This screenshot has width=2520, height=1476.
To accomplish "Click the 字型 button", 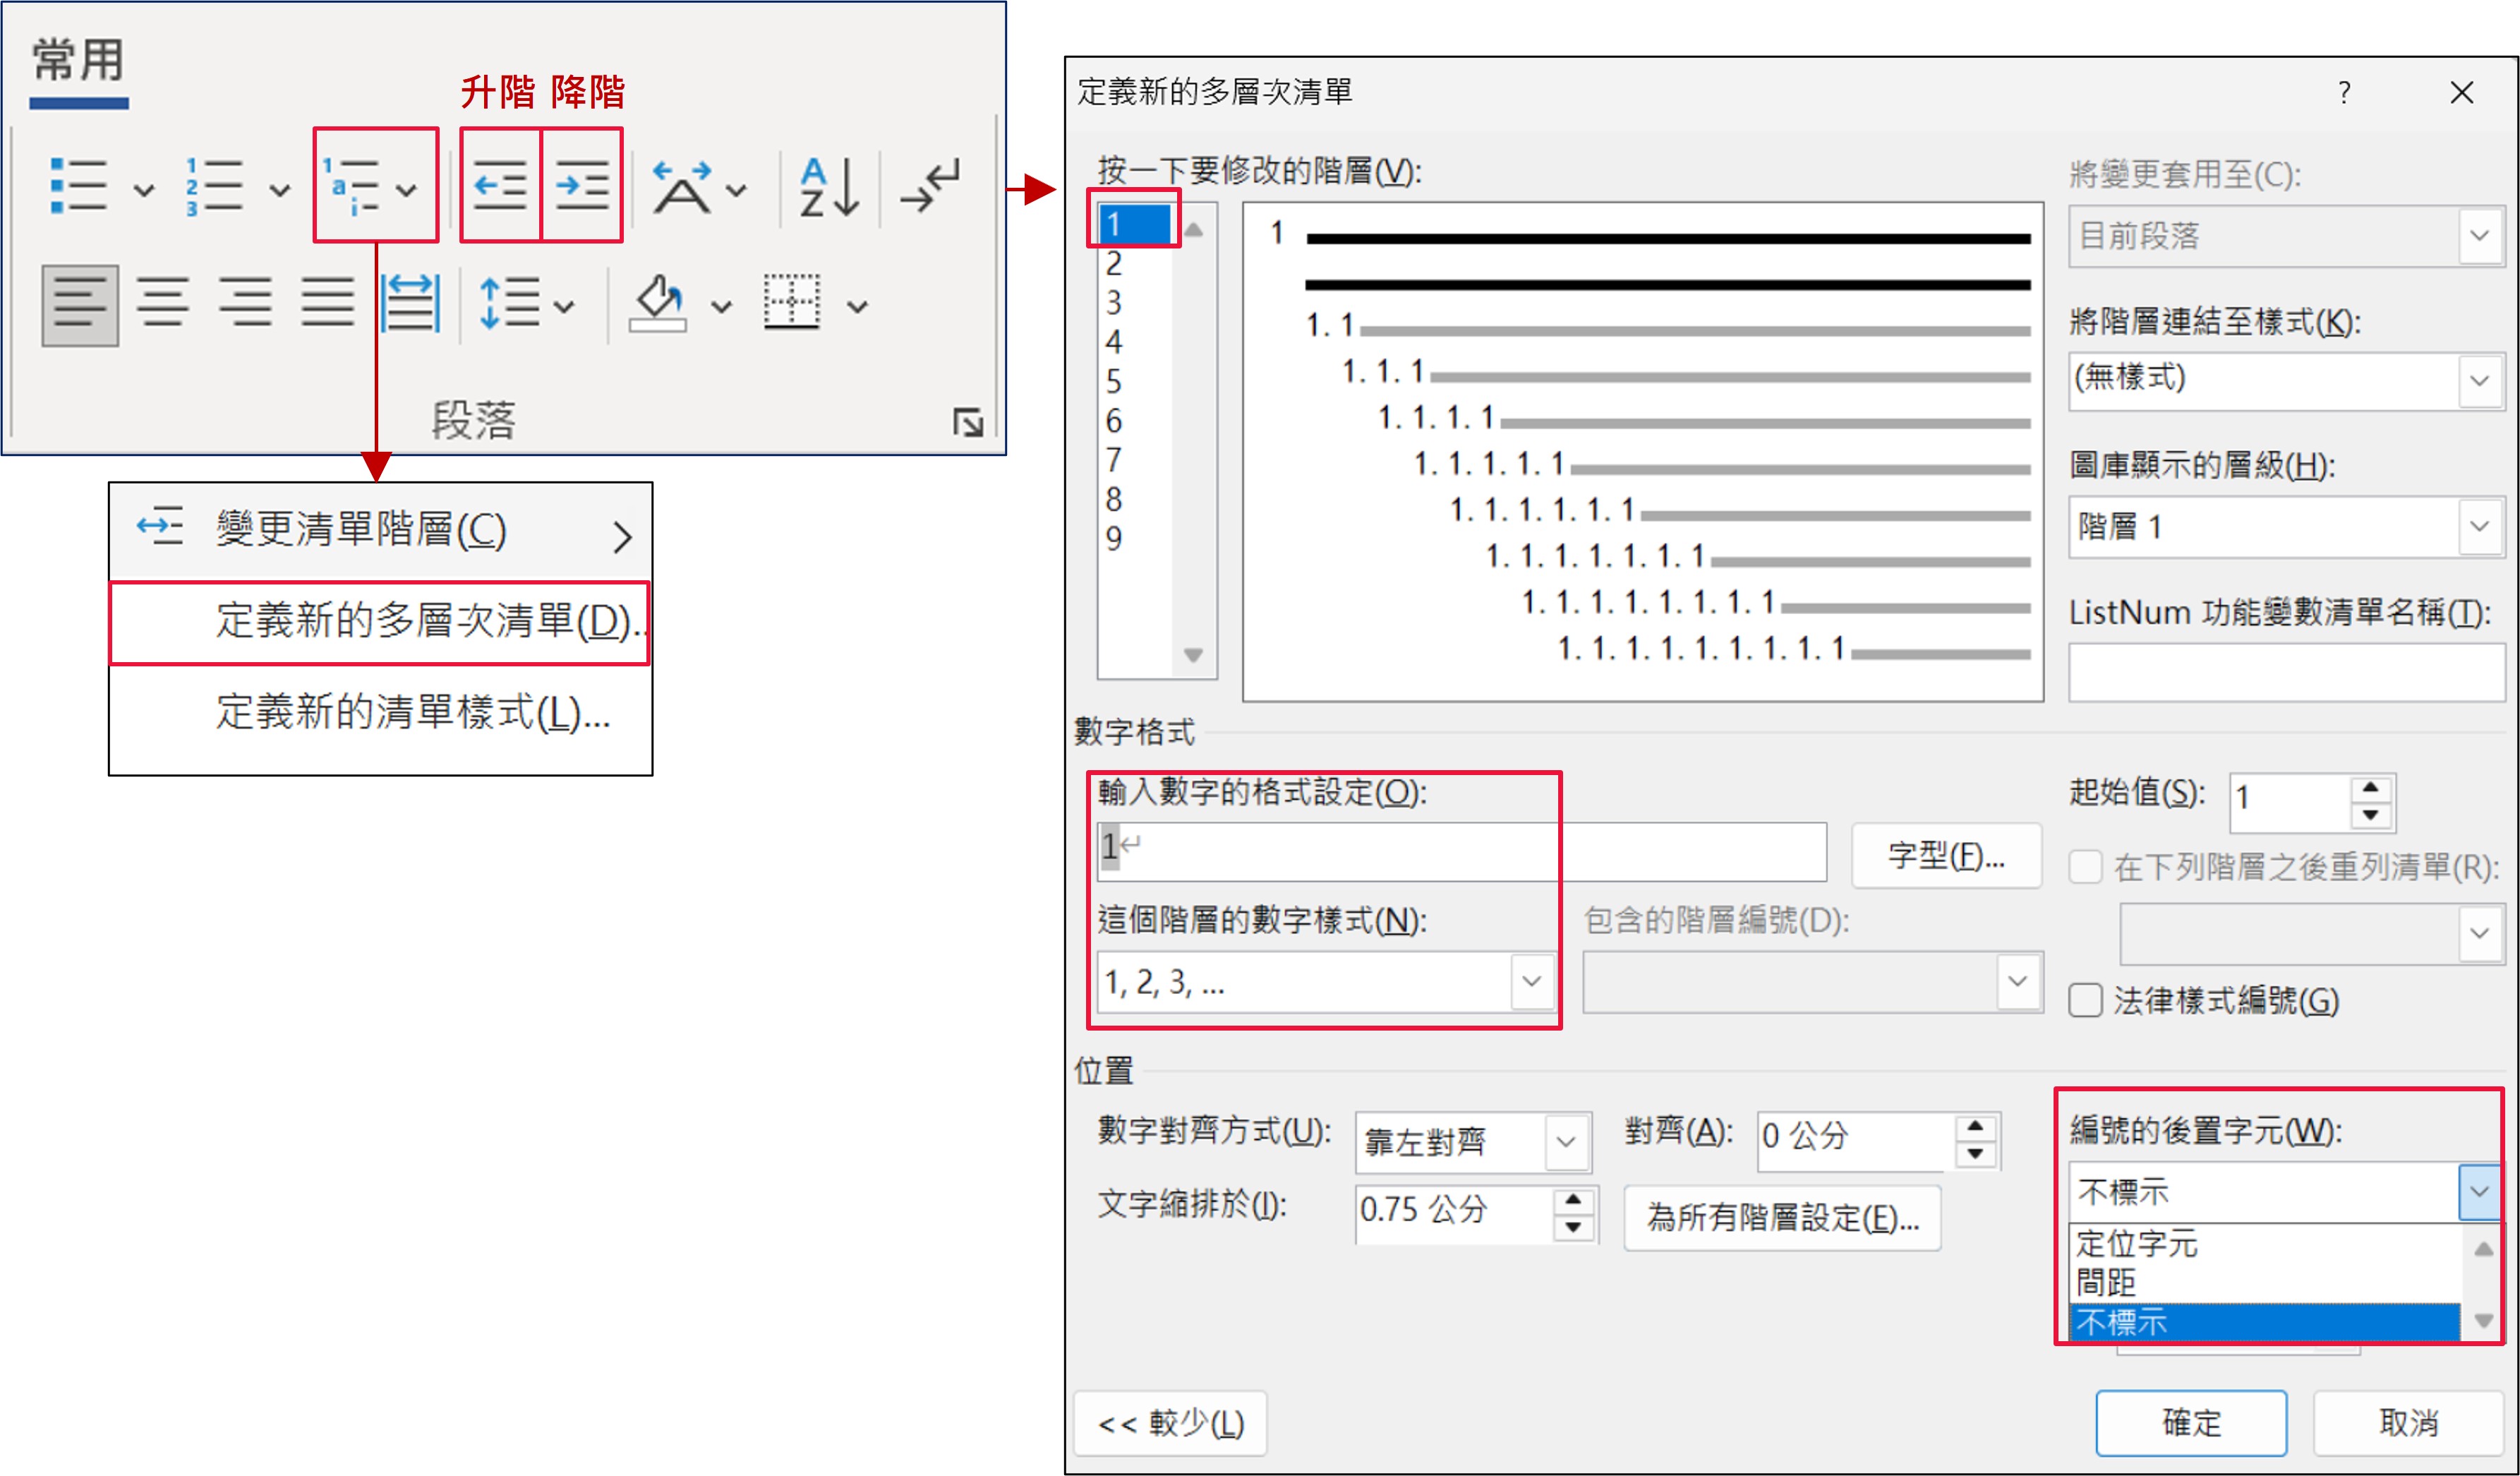I will (1945, 856).
